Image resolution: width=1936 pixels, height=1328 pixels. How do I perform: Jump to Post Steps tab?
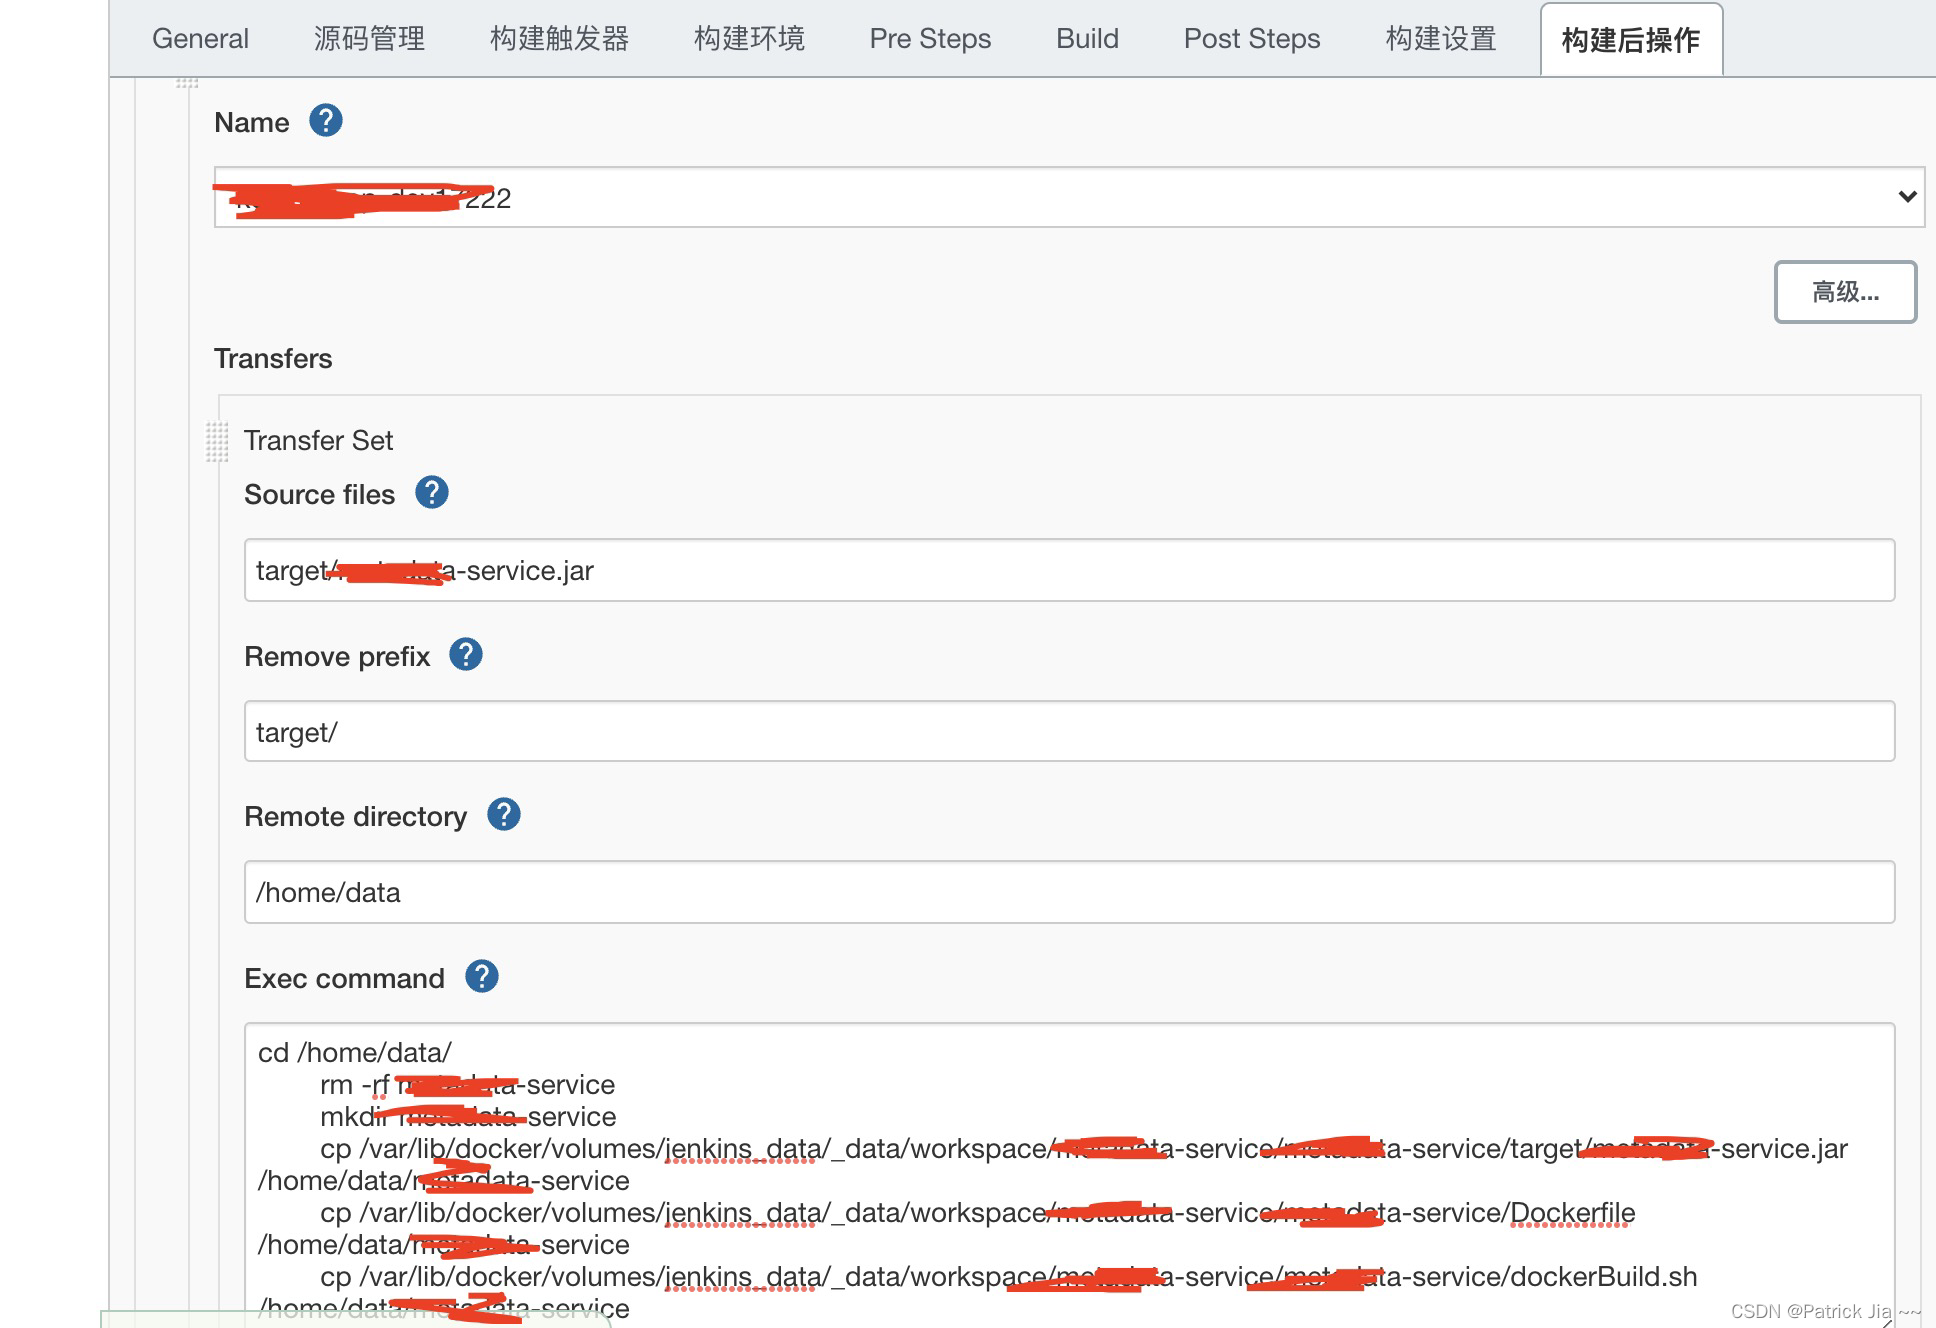point(1251,39)
